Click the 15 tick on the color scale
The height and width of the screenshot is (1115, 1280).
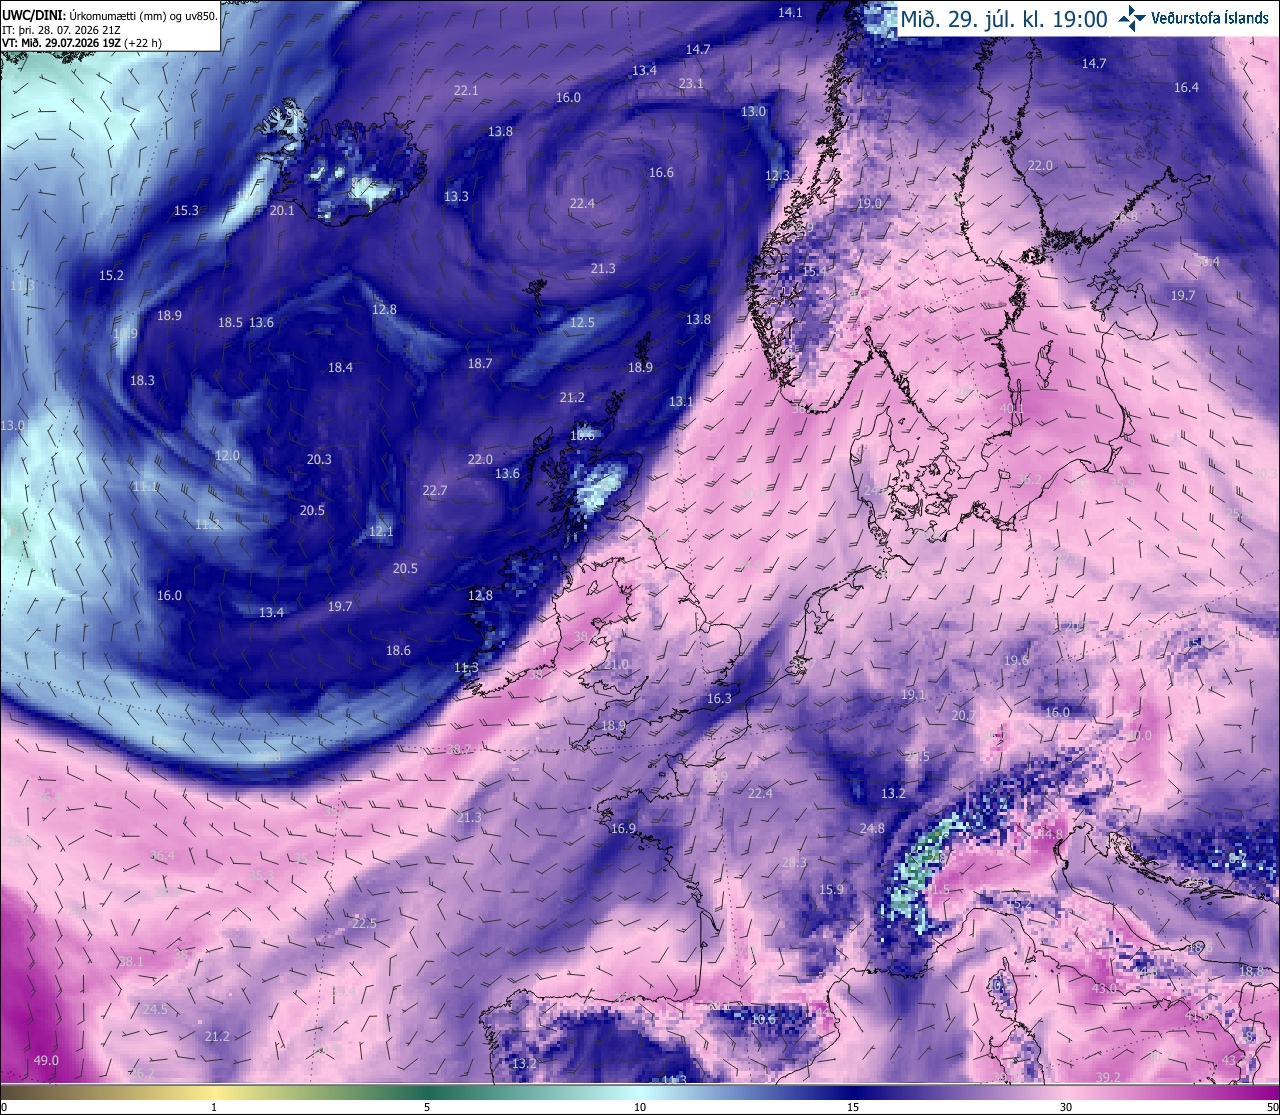coord(853,1107)
